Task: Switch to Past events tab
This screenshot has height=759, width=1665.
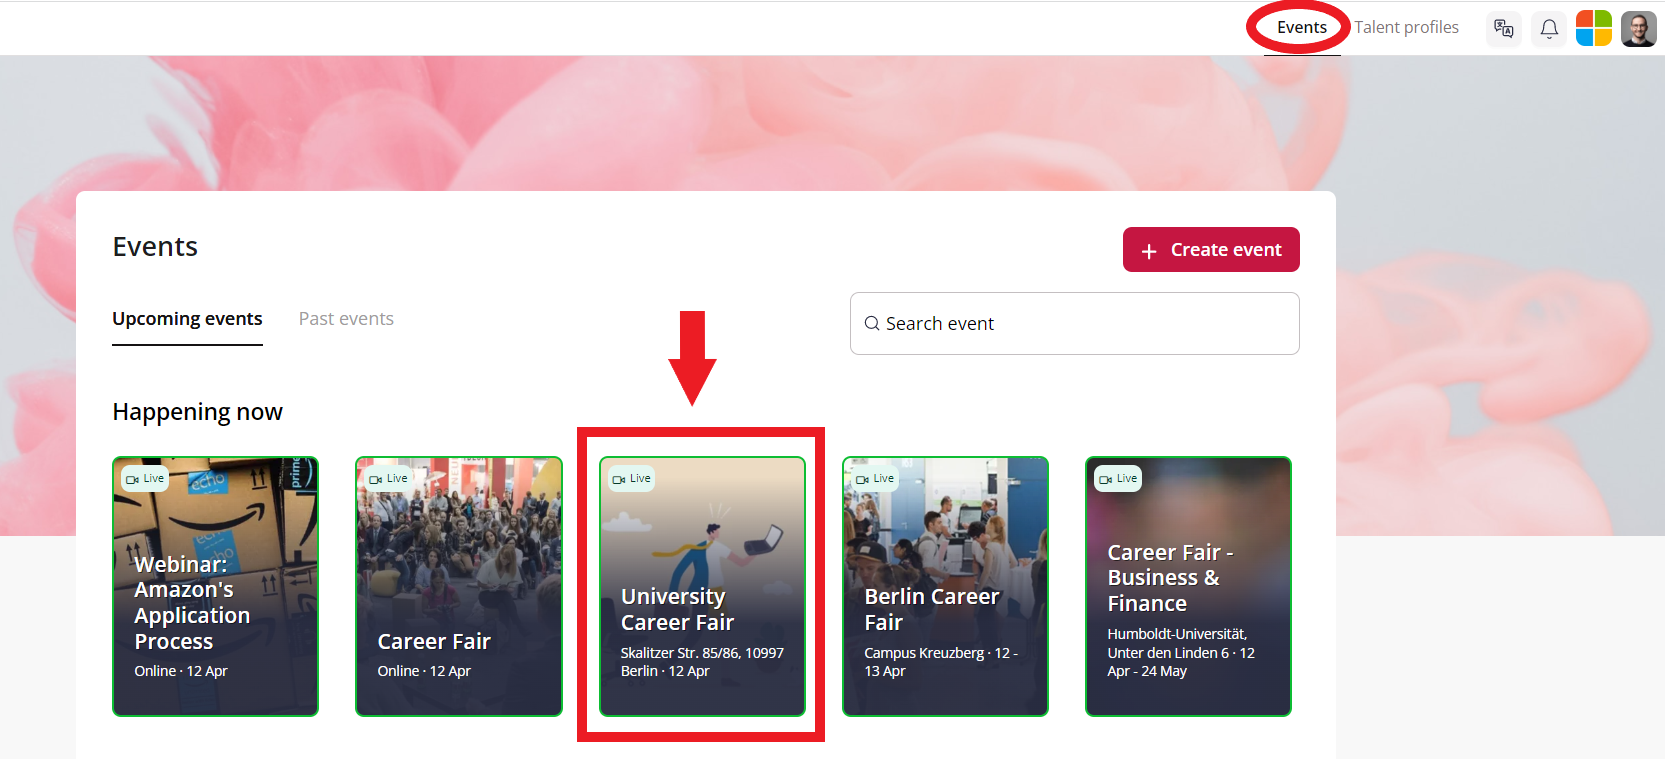Action: (x=346, y=319)
